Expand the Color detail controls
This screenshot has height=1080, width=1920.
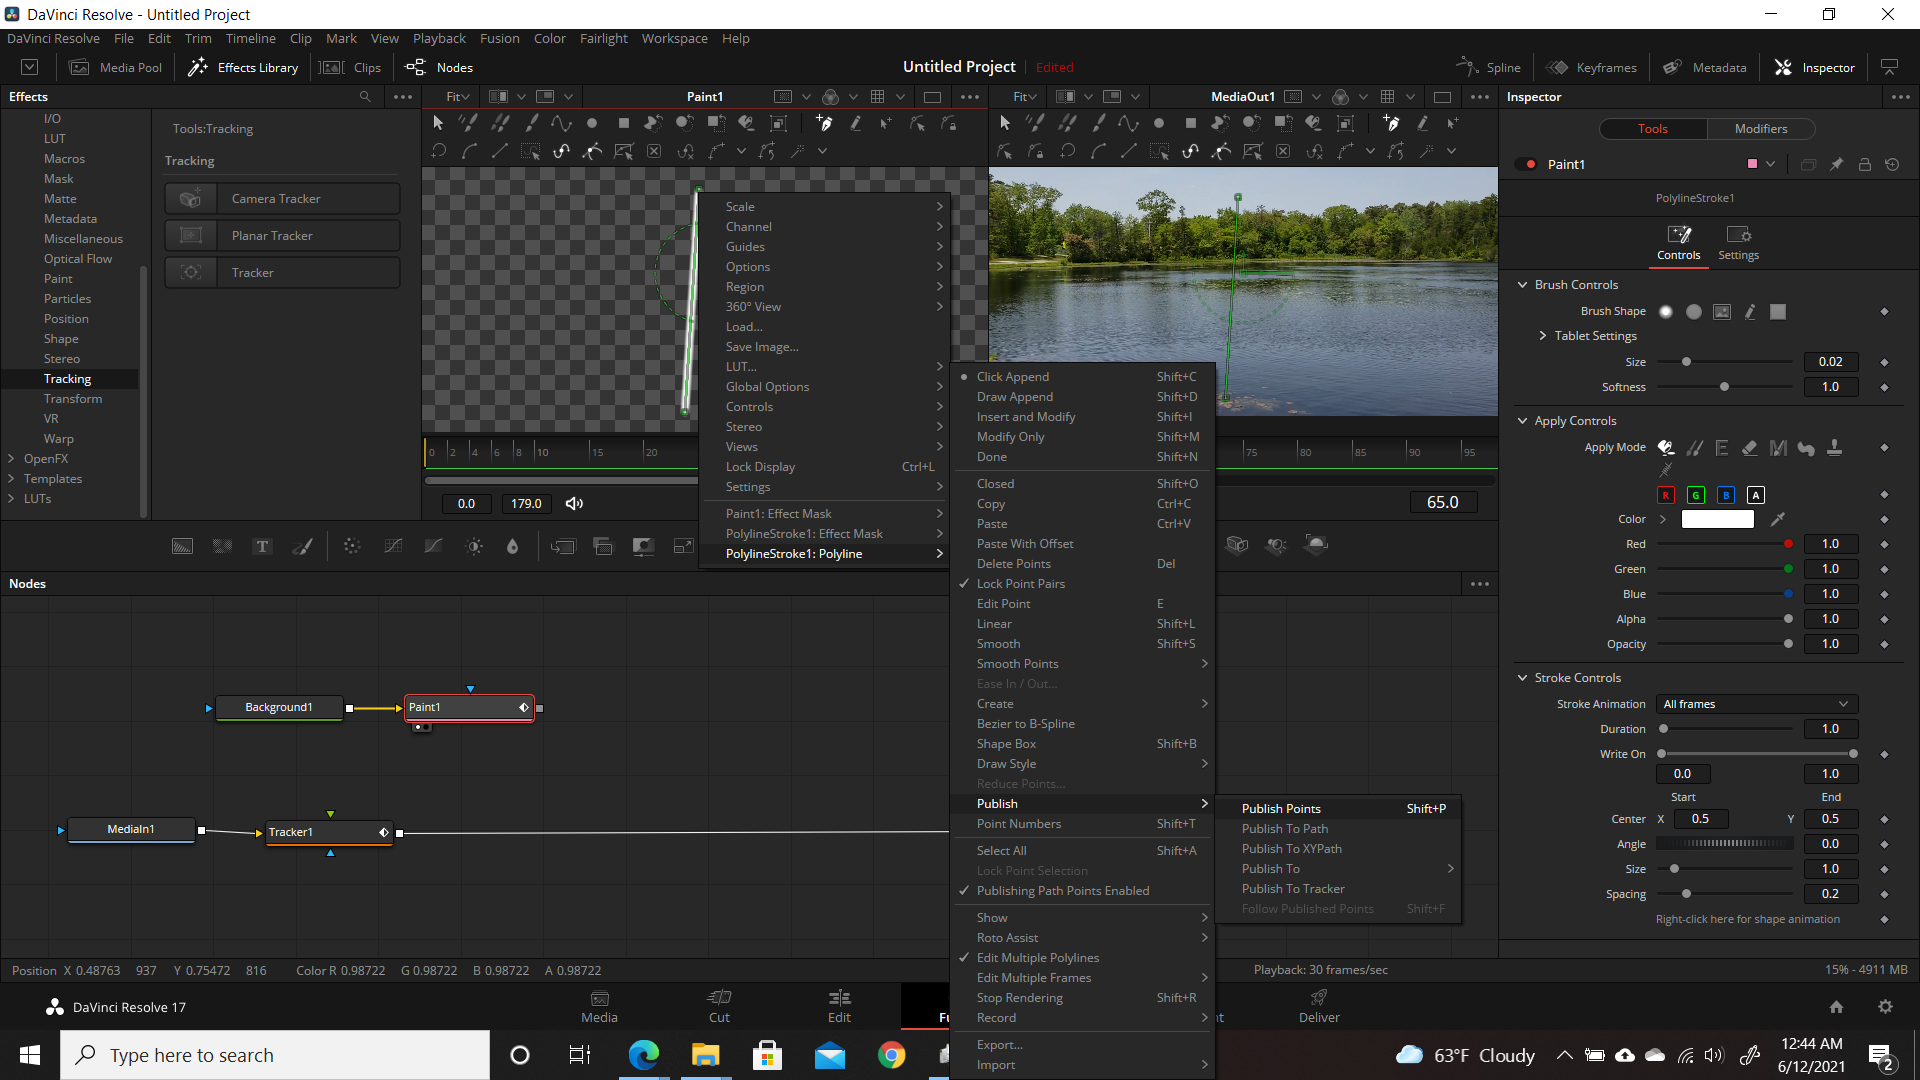[x=1663, y=519]
